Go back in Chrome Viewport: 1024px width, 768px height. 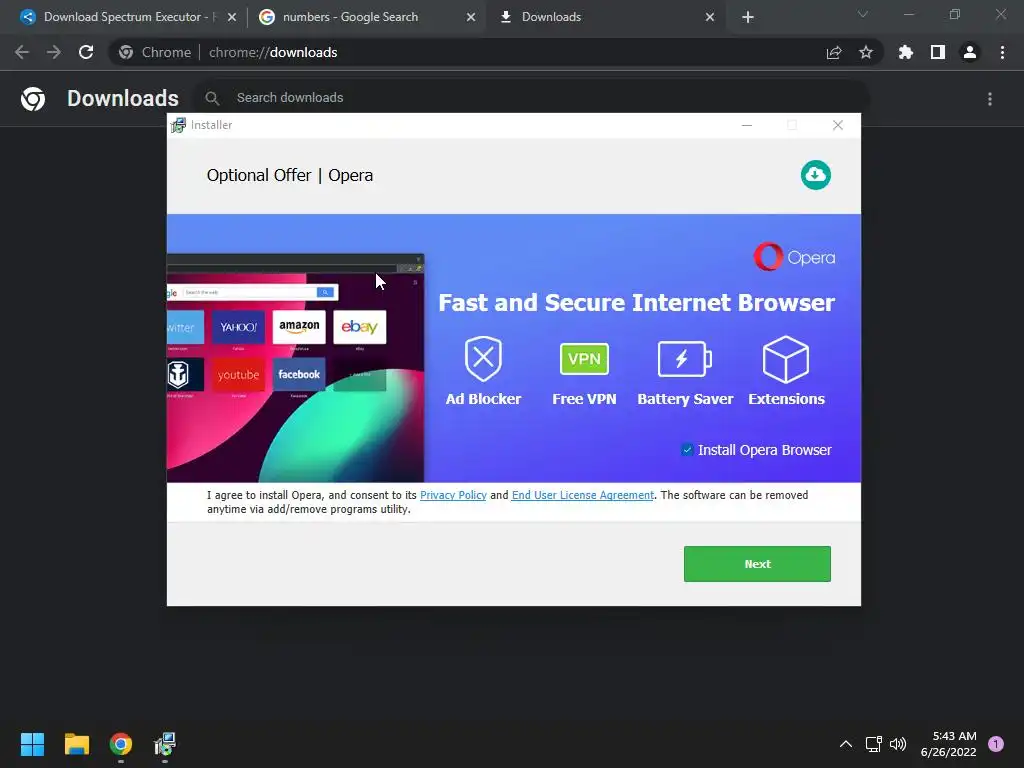click(22, 52)
